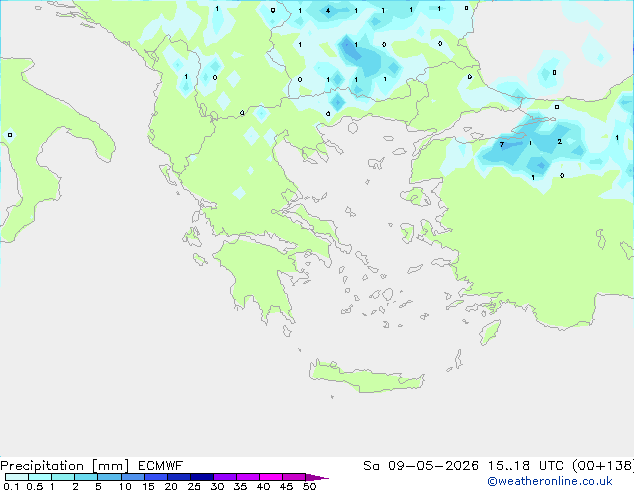Select the 30–35 mm purple legend swatch
The image size is (634, 490).
(x=225, y=477)
